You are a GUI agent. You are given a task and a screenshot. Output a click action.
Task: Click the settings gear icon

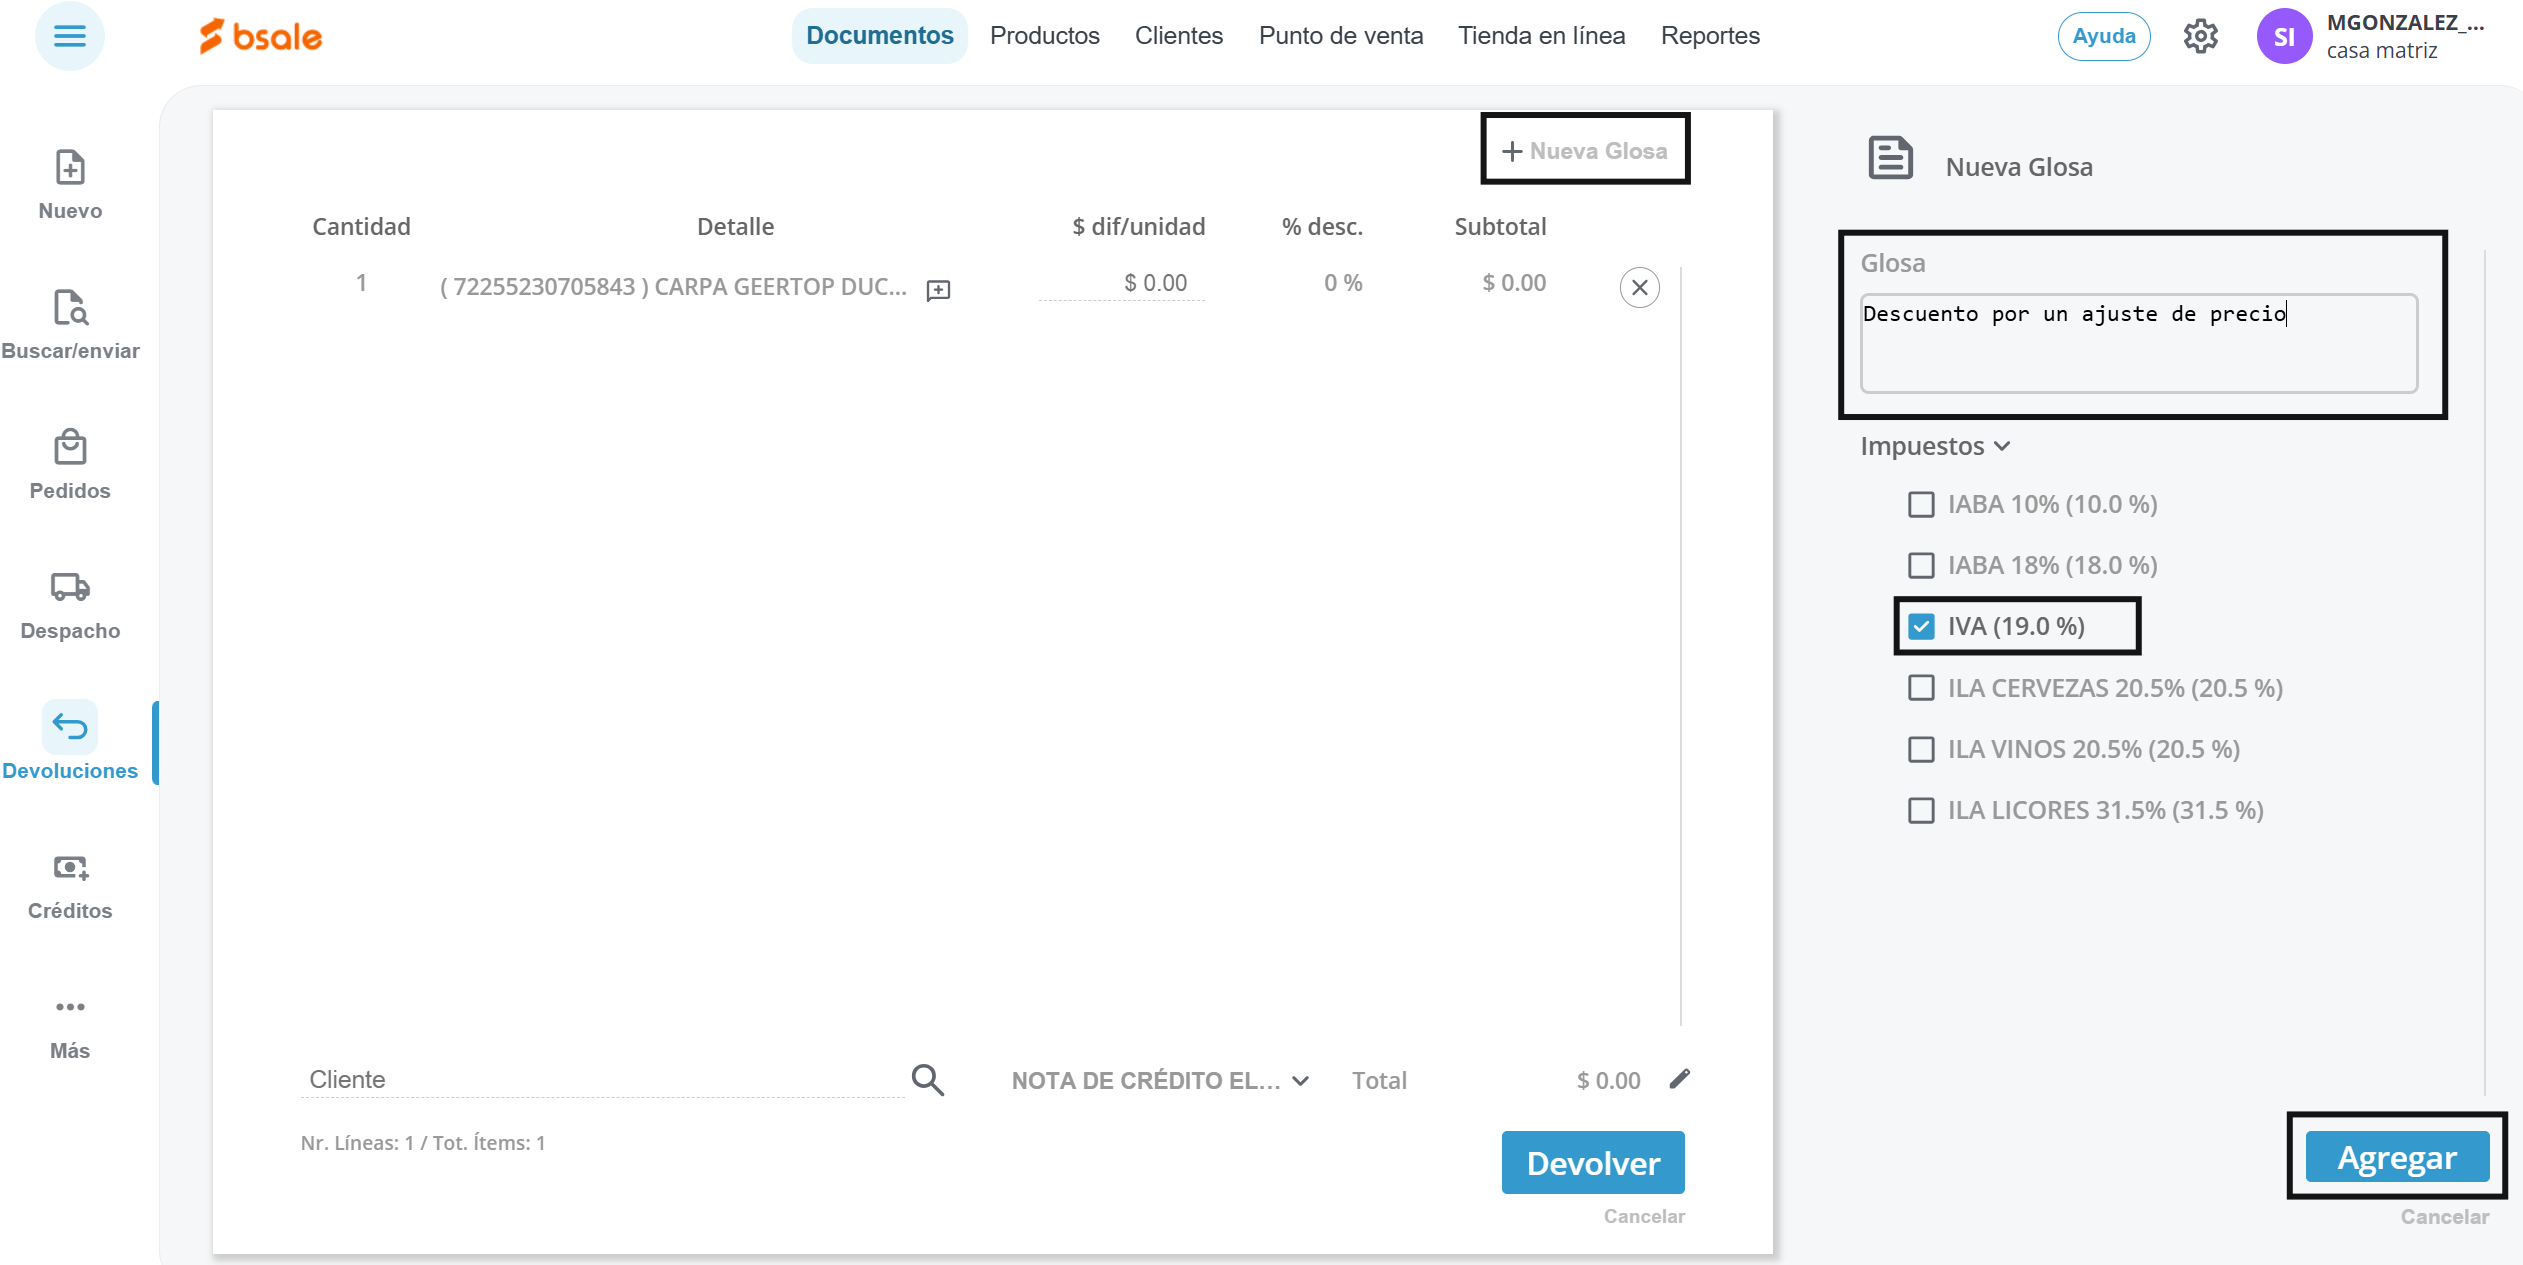(x=2200, y=37)
